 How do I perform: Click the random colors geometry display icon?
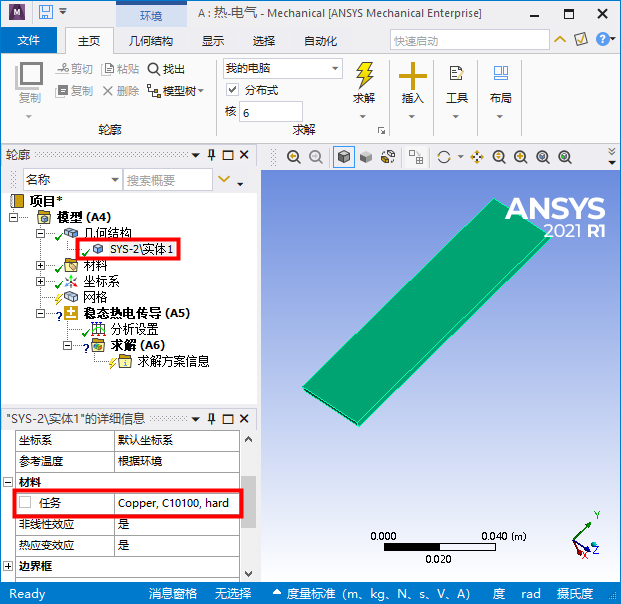[388, 157]
